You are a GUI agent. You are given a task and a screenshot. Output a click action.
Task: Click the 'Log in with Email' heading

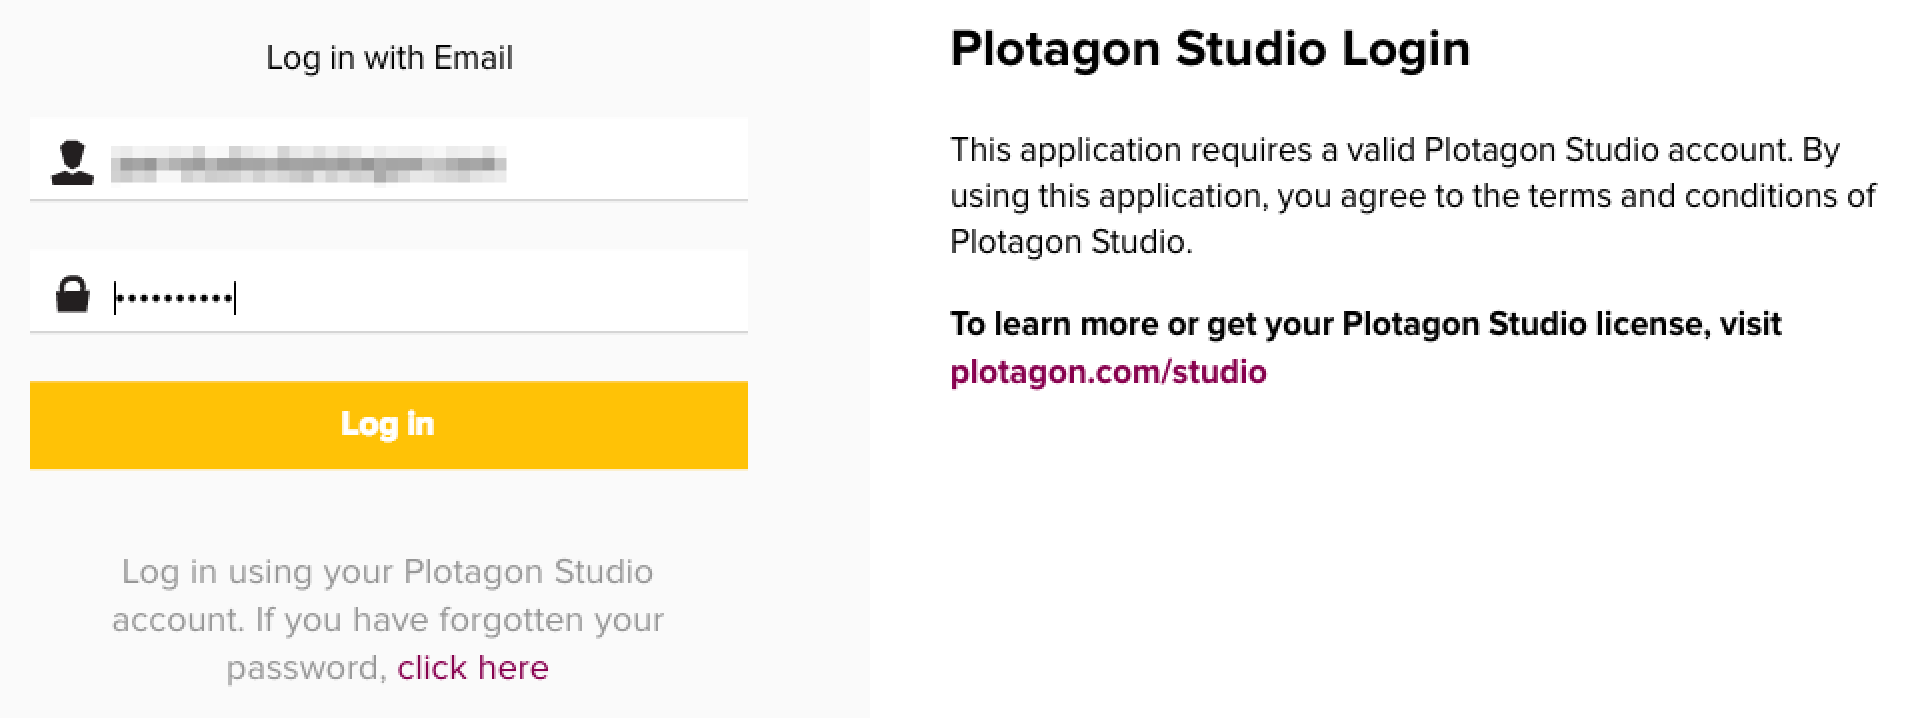click(x=389, y=58)
